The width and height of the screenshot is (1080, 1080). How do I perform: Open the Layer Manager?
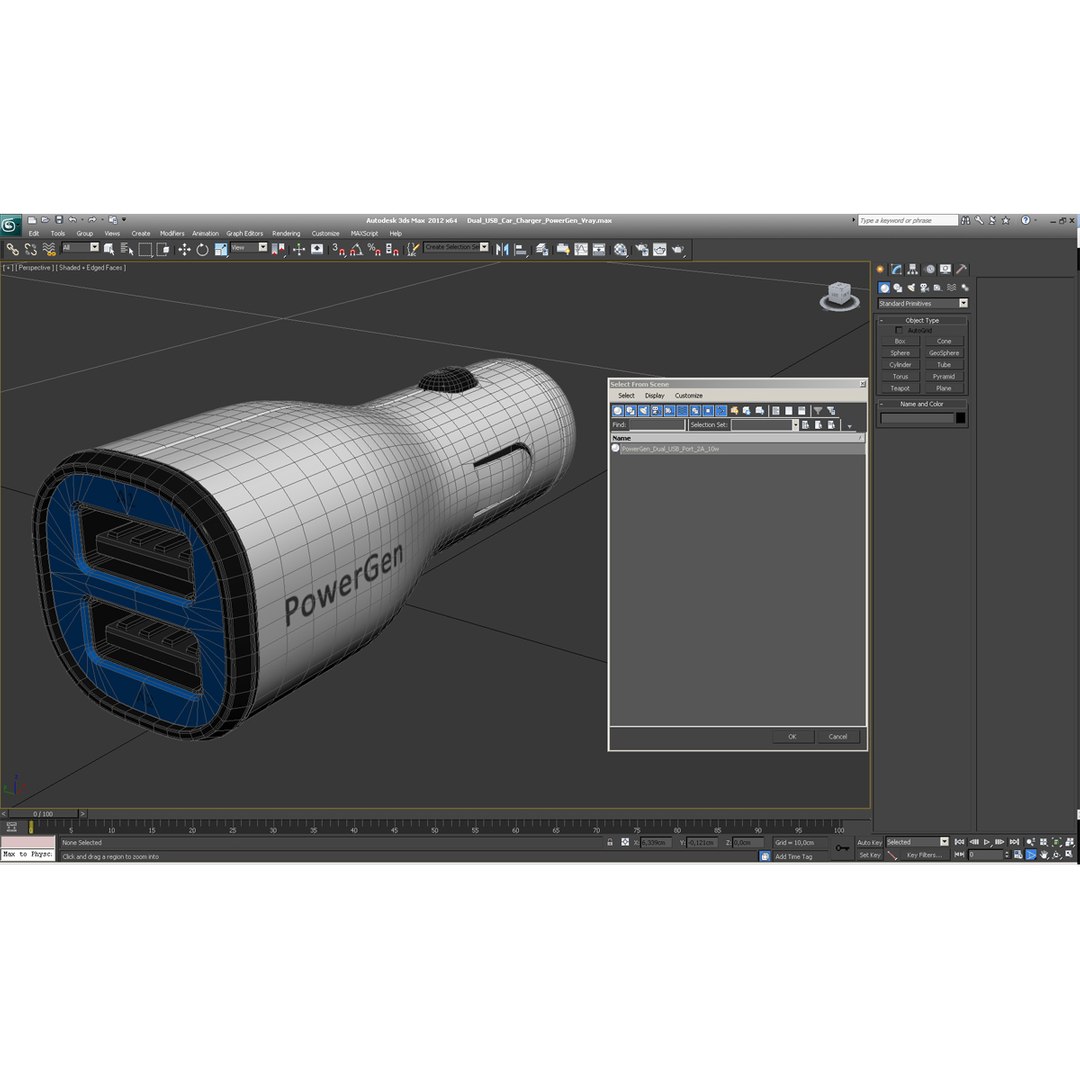pyautogui.click(x=543, y=249)
